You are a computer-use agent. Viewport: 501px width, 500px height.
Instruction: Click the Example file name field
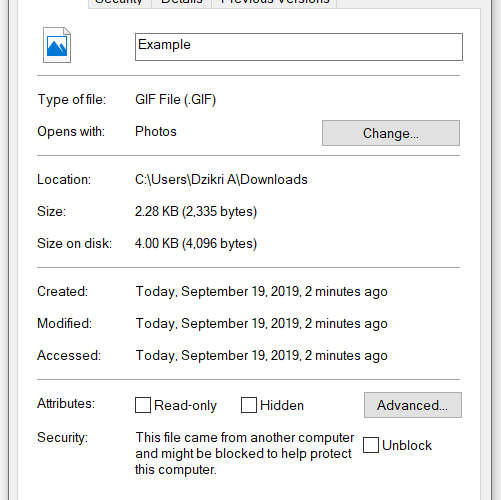tap(299, 47)
